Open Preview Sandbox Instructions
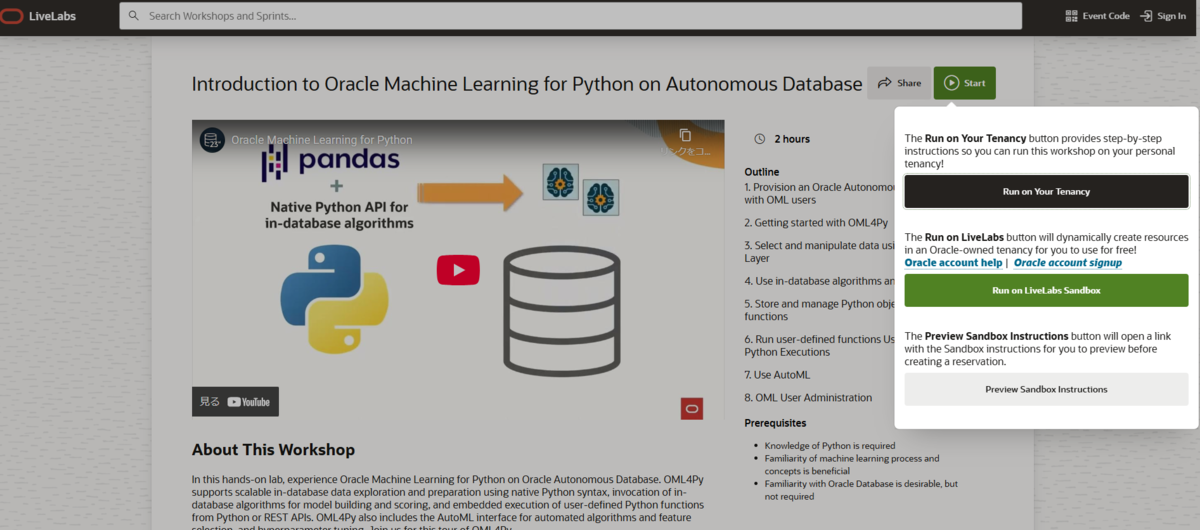Image resolution: width=1200 pixels, height=530 pixels. 1046,389
